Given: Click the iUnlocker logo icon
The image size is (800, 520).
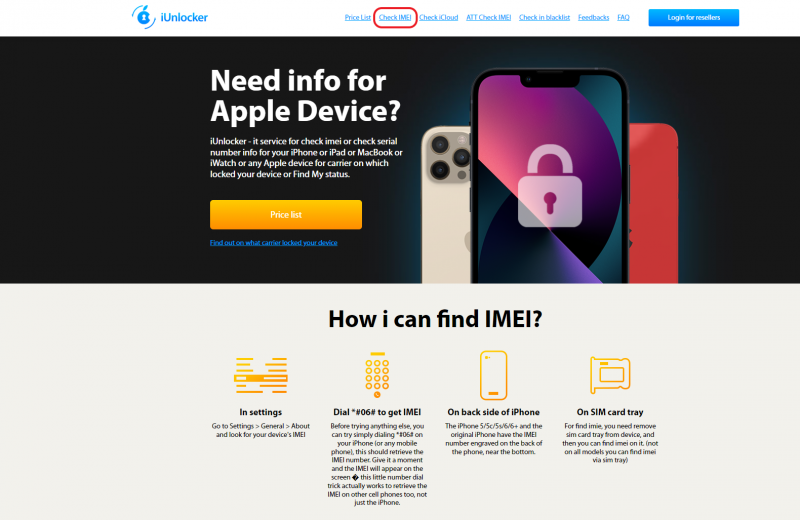Looking at the screenshot, I should click(x=143, y=17).
